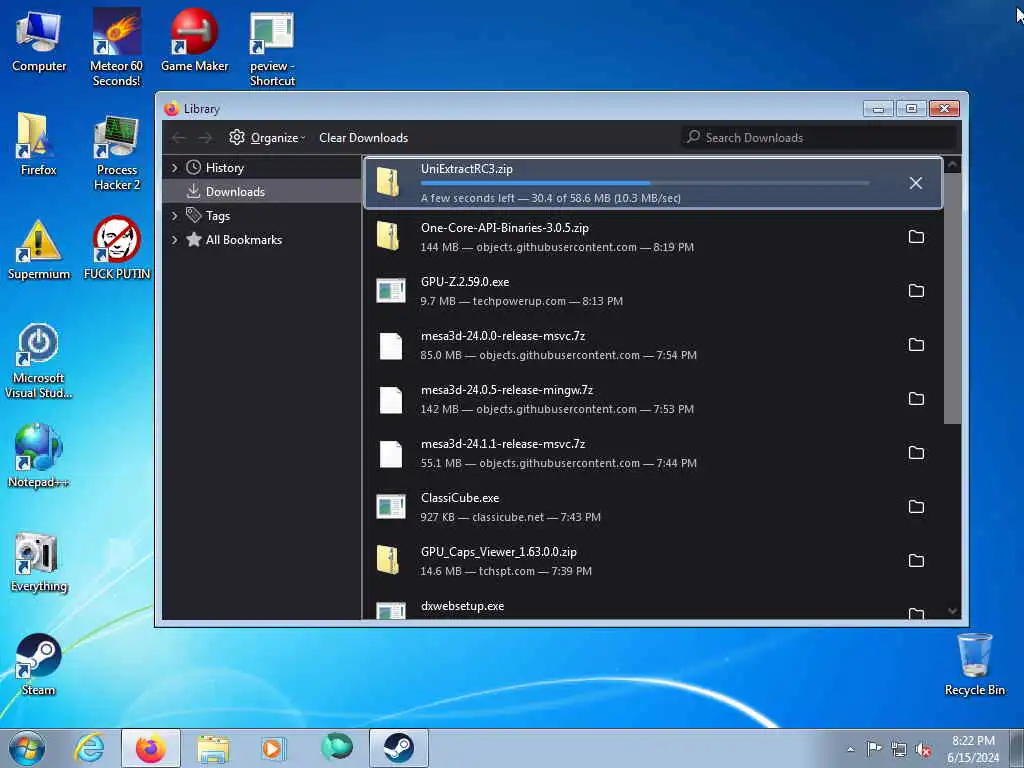Cancel the UniExtractRC3.zip download
Screen dimensions: 1024x768
916,184
